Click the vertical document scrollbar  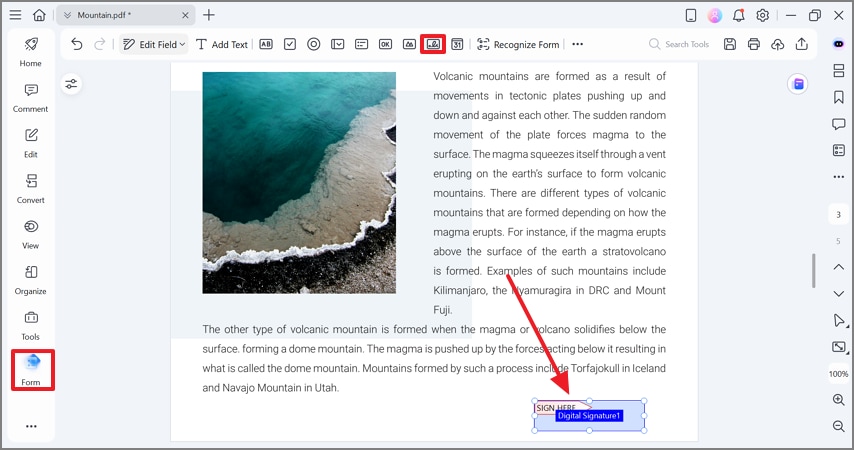(x=814, y=270)
